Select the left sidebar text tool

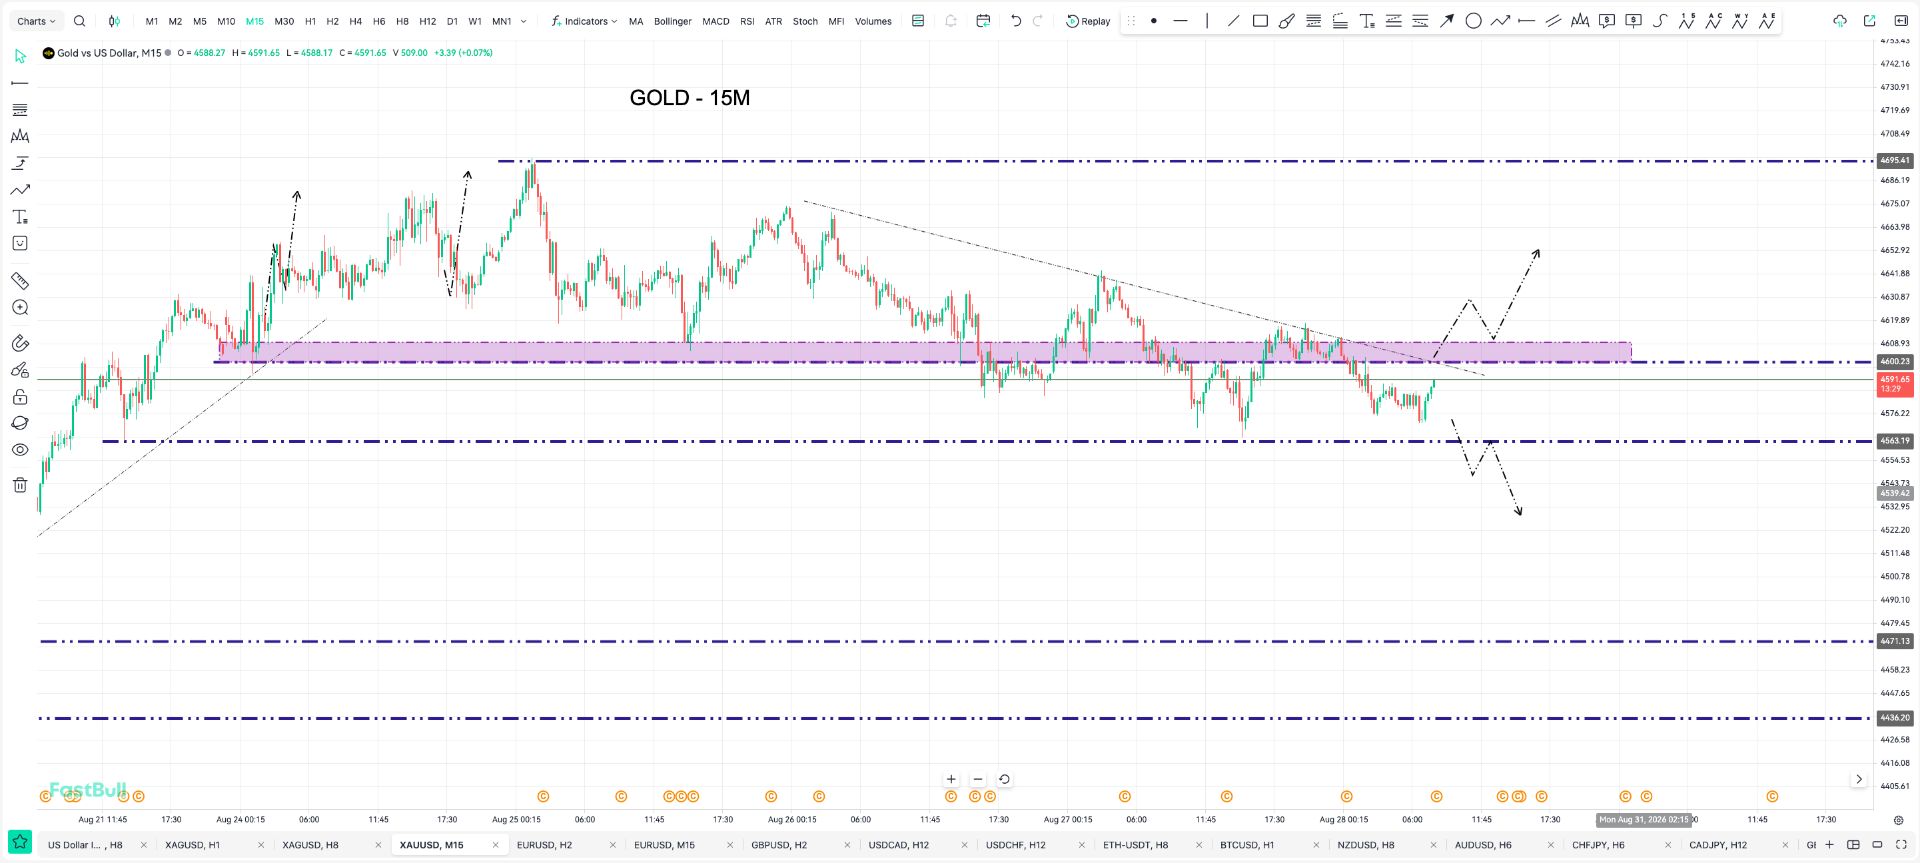20,217
